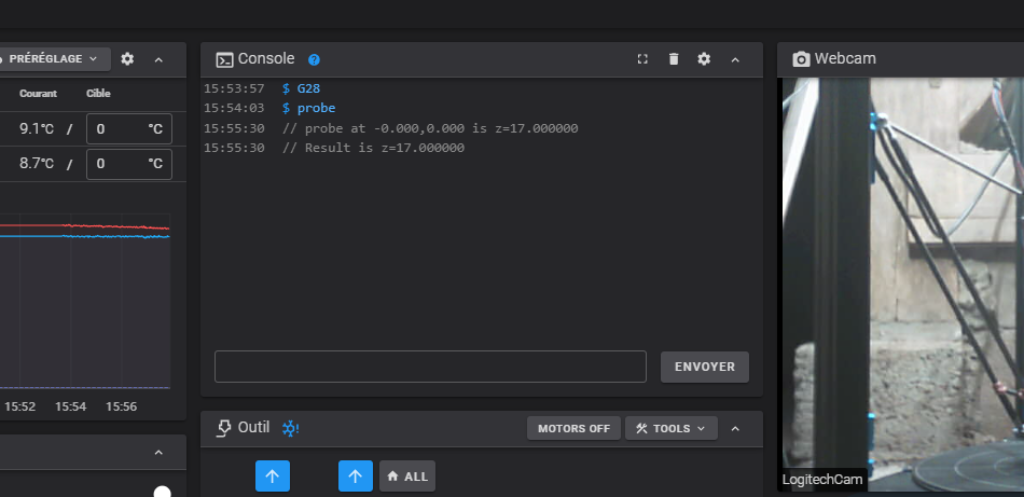This screenshot has width=1024, height=497.
Task: Open the Console help question mark icon
Action: coord(314,60)
